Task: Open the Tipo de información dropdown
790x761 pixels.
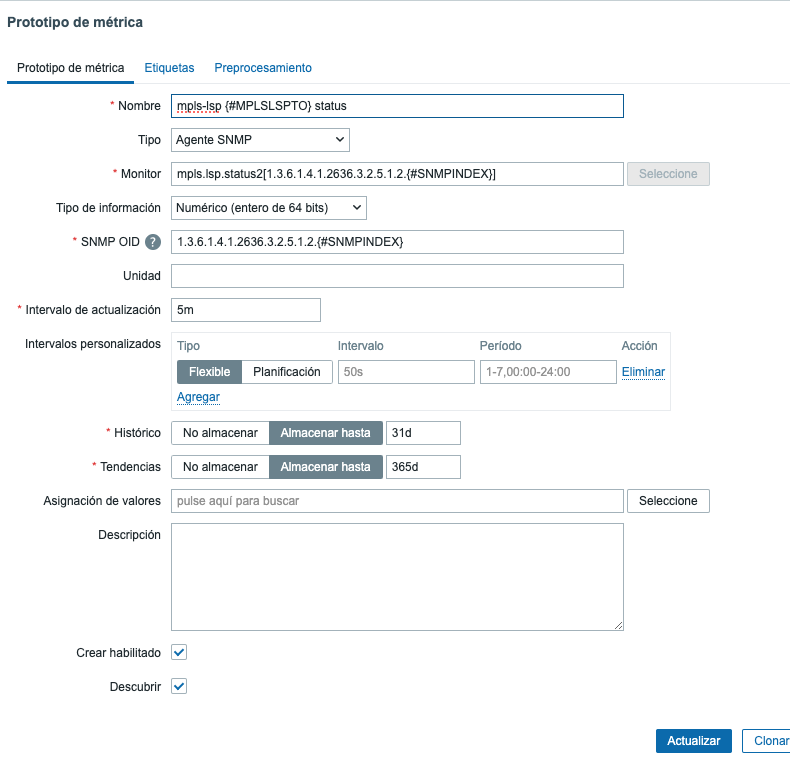Action: (x=269, y=208)
